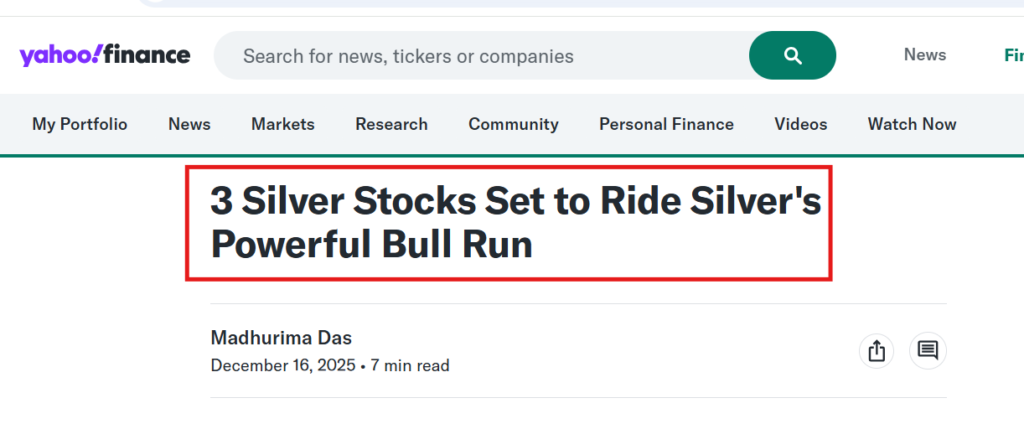Select News in the navigation bar
The height and width of the screenshot is (429, 1024).
(x=189, y=124)
